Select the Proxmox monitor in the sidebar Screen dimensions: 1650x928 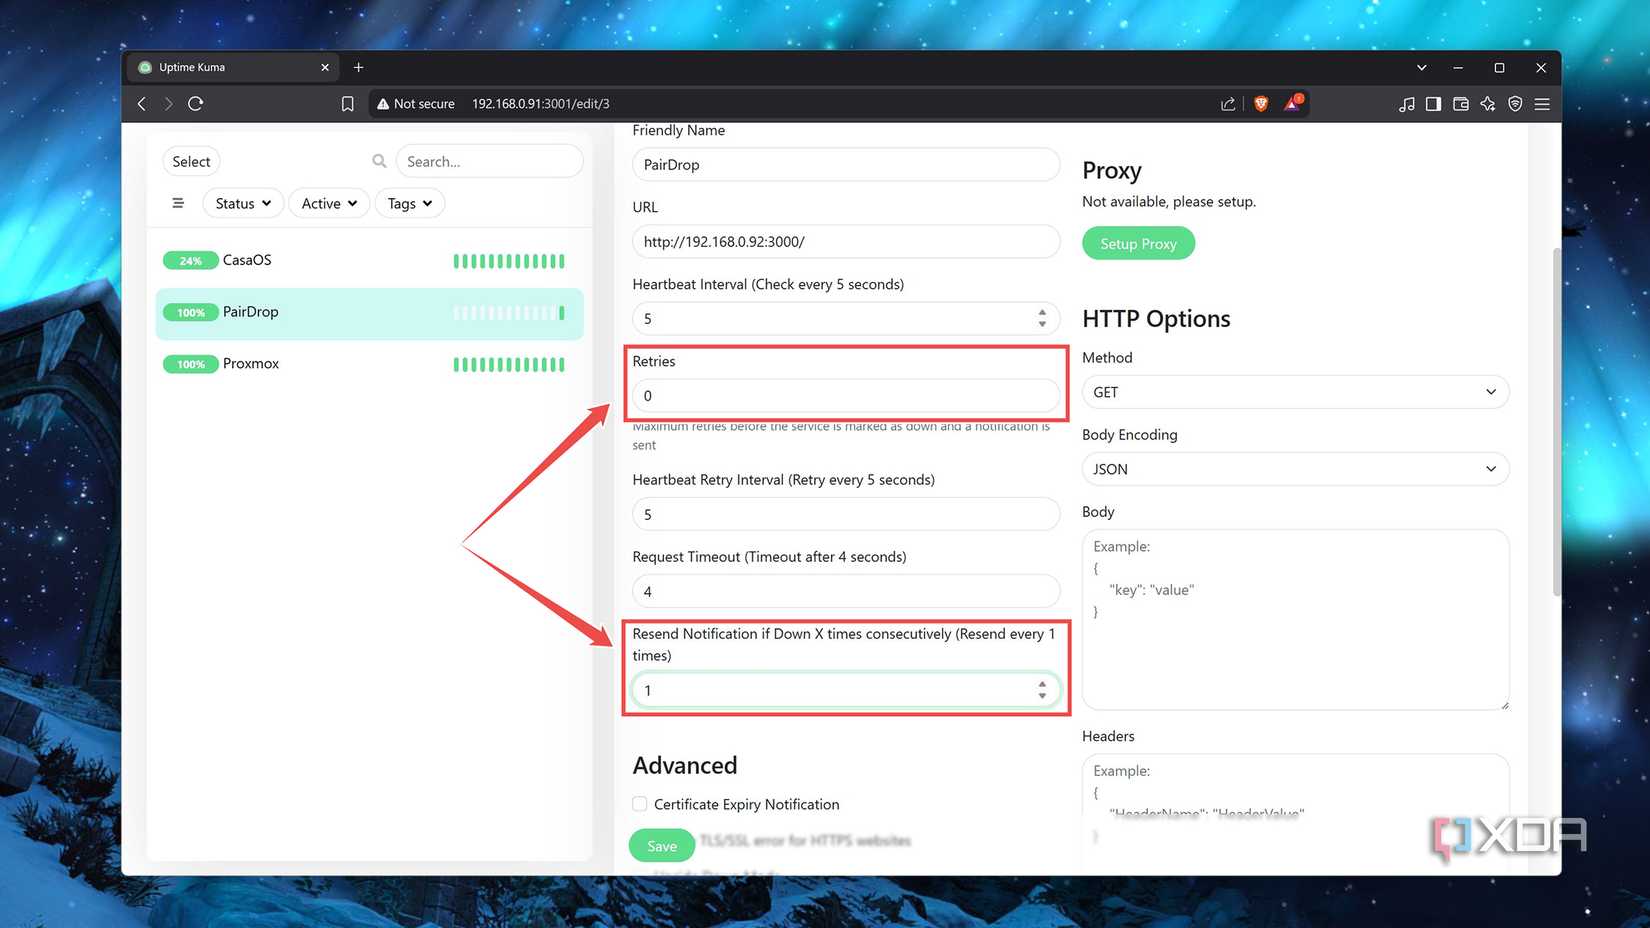250,363
